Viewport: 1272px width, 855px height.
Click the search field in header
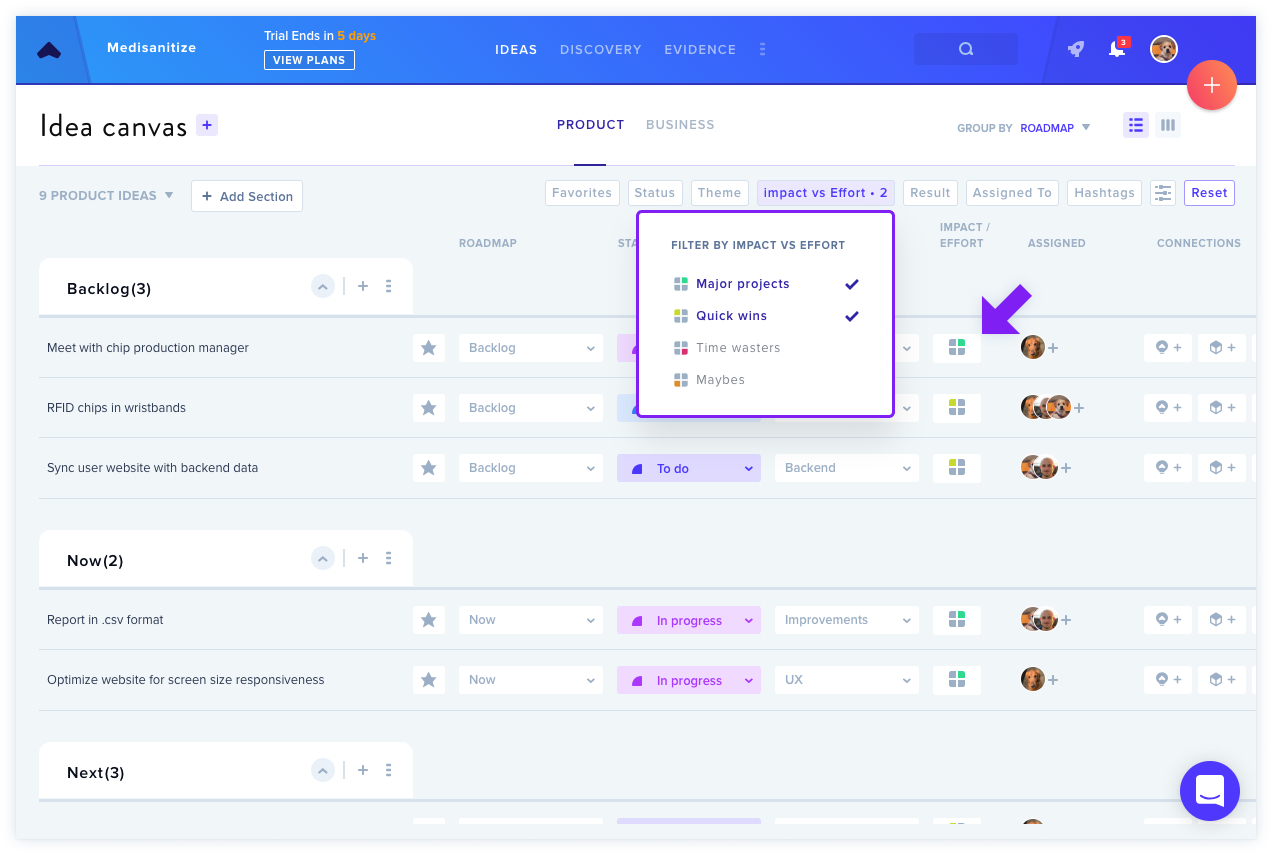click(x=966, y=49)
